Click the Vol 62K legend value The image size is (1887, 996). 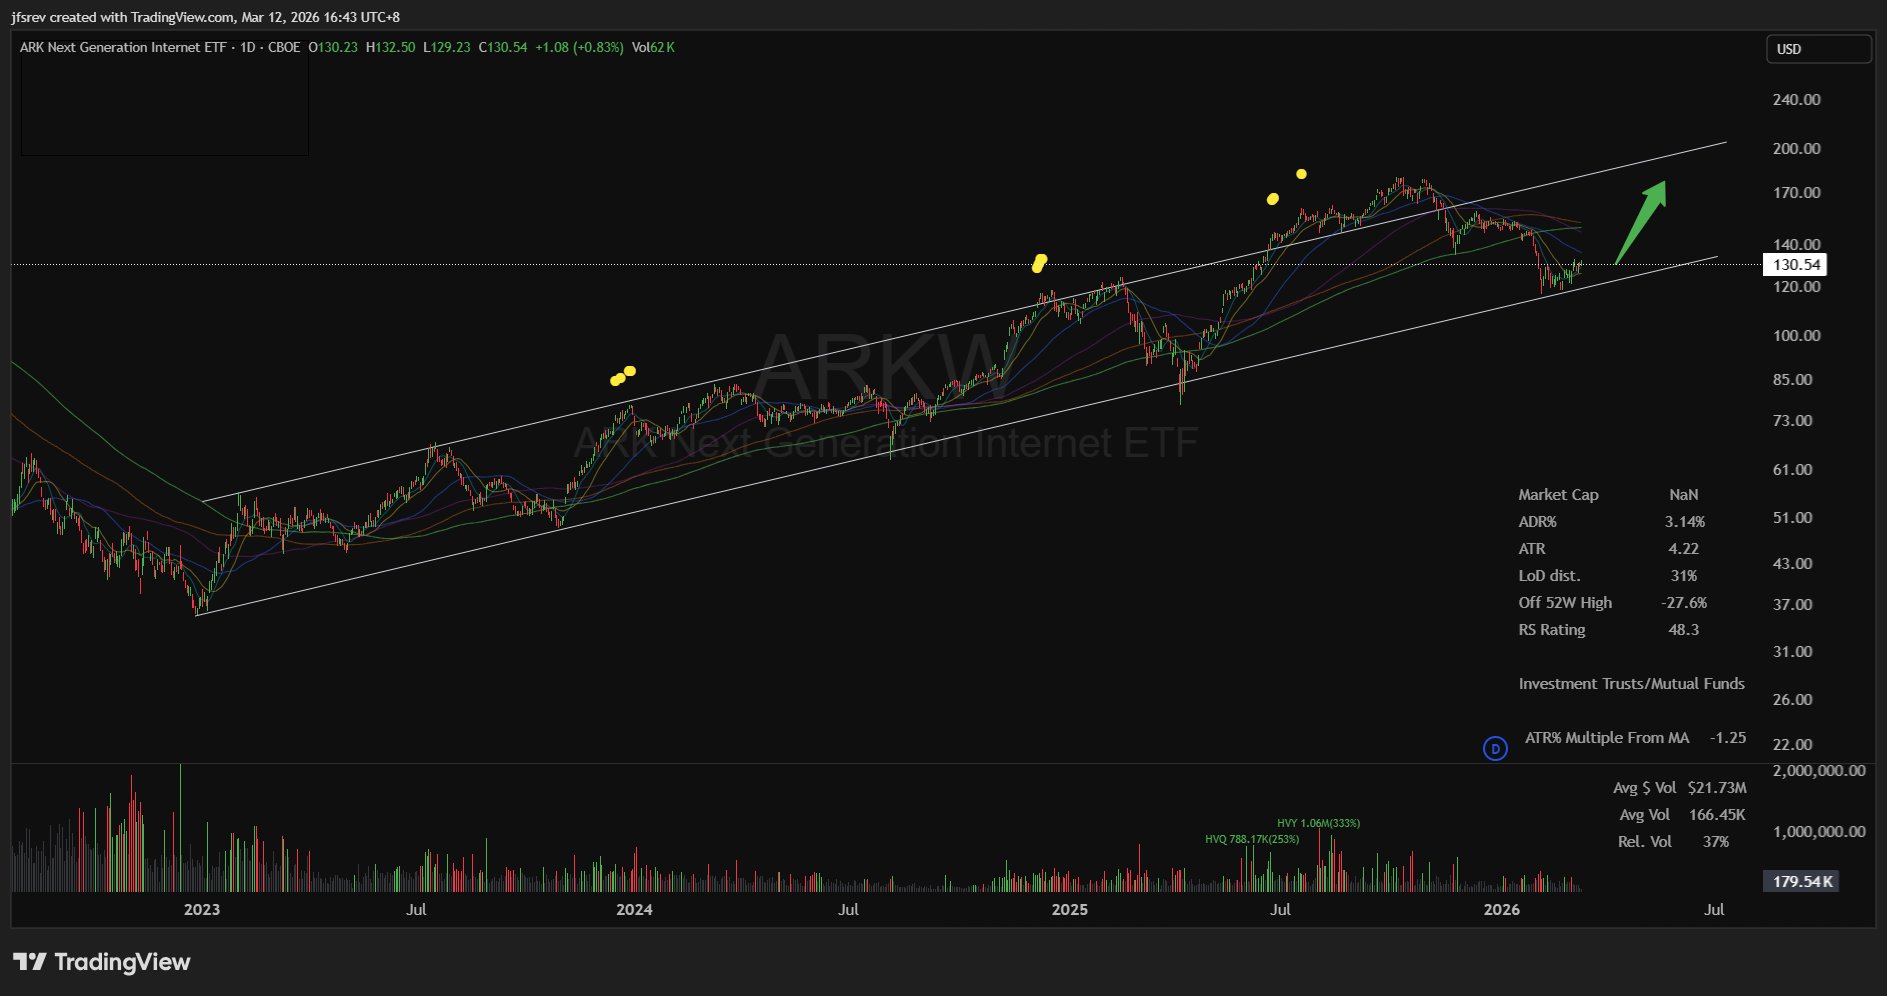click(653, 47)
